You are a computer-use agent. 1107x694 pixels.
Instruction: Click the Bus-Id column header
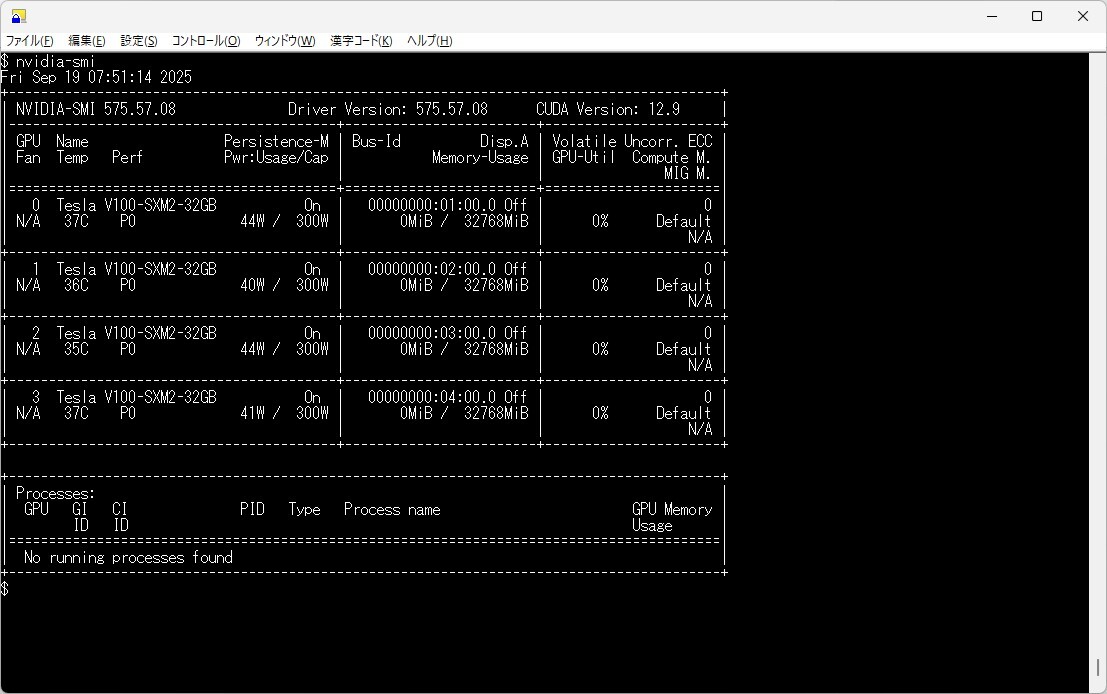tap(376, 141)
